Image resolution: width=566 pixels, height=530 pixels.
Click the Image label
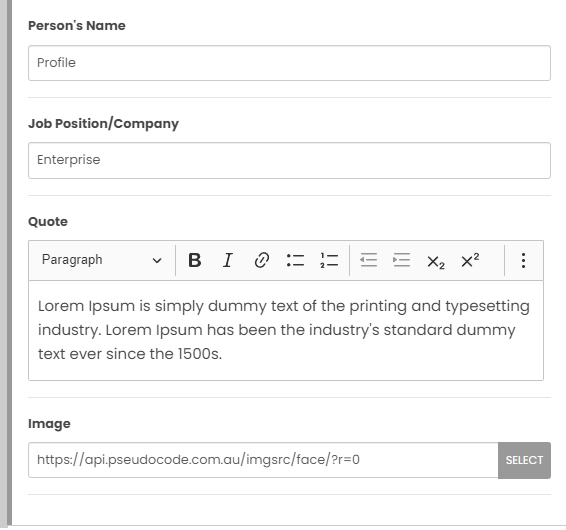pyautogui.click(x=49, y=424)
